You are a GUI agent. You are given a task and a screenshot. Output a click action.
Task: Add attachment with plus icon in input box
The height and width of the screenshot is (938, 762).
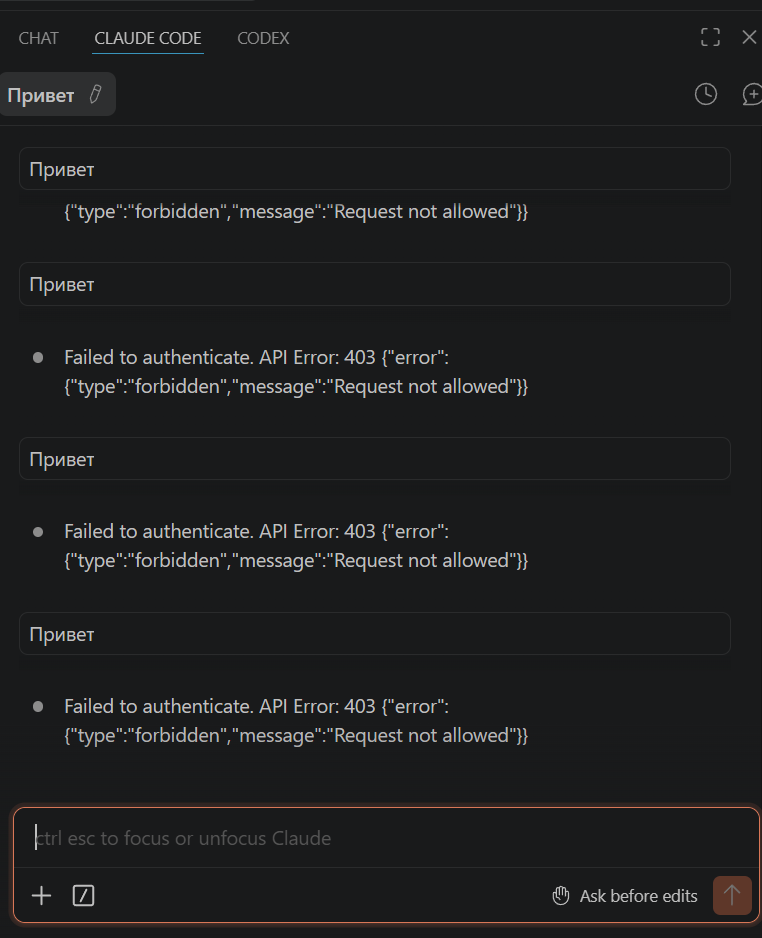coord(41,896)
